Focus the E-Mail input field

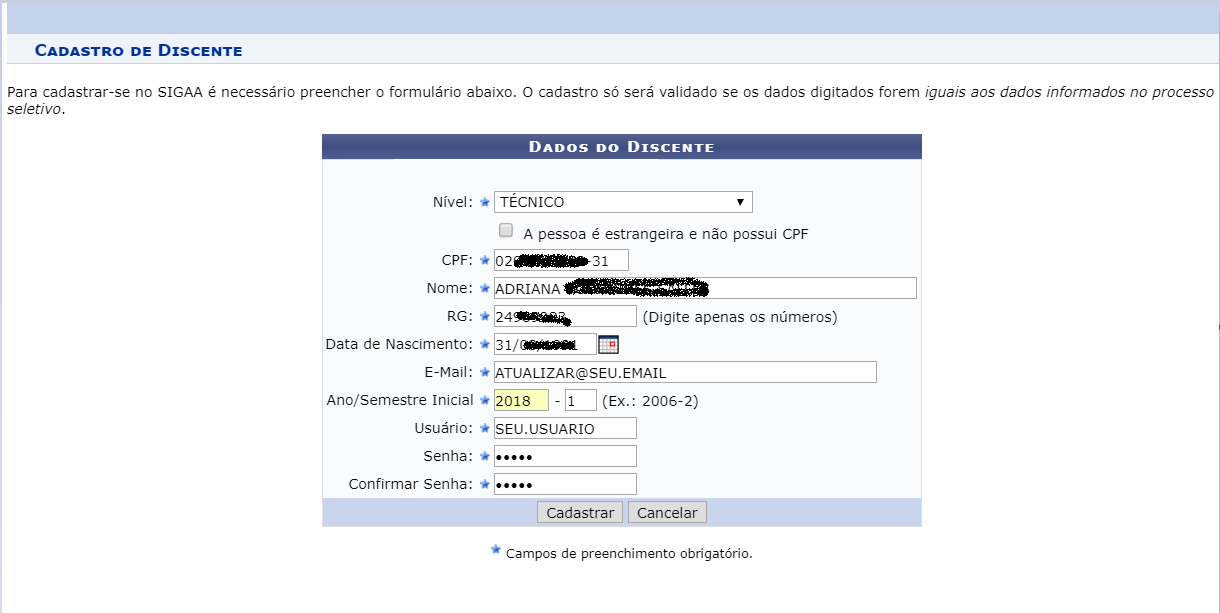pyautogui.click(x=685, y=373)
